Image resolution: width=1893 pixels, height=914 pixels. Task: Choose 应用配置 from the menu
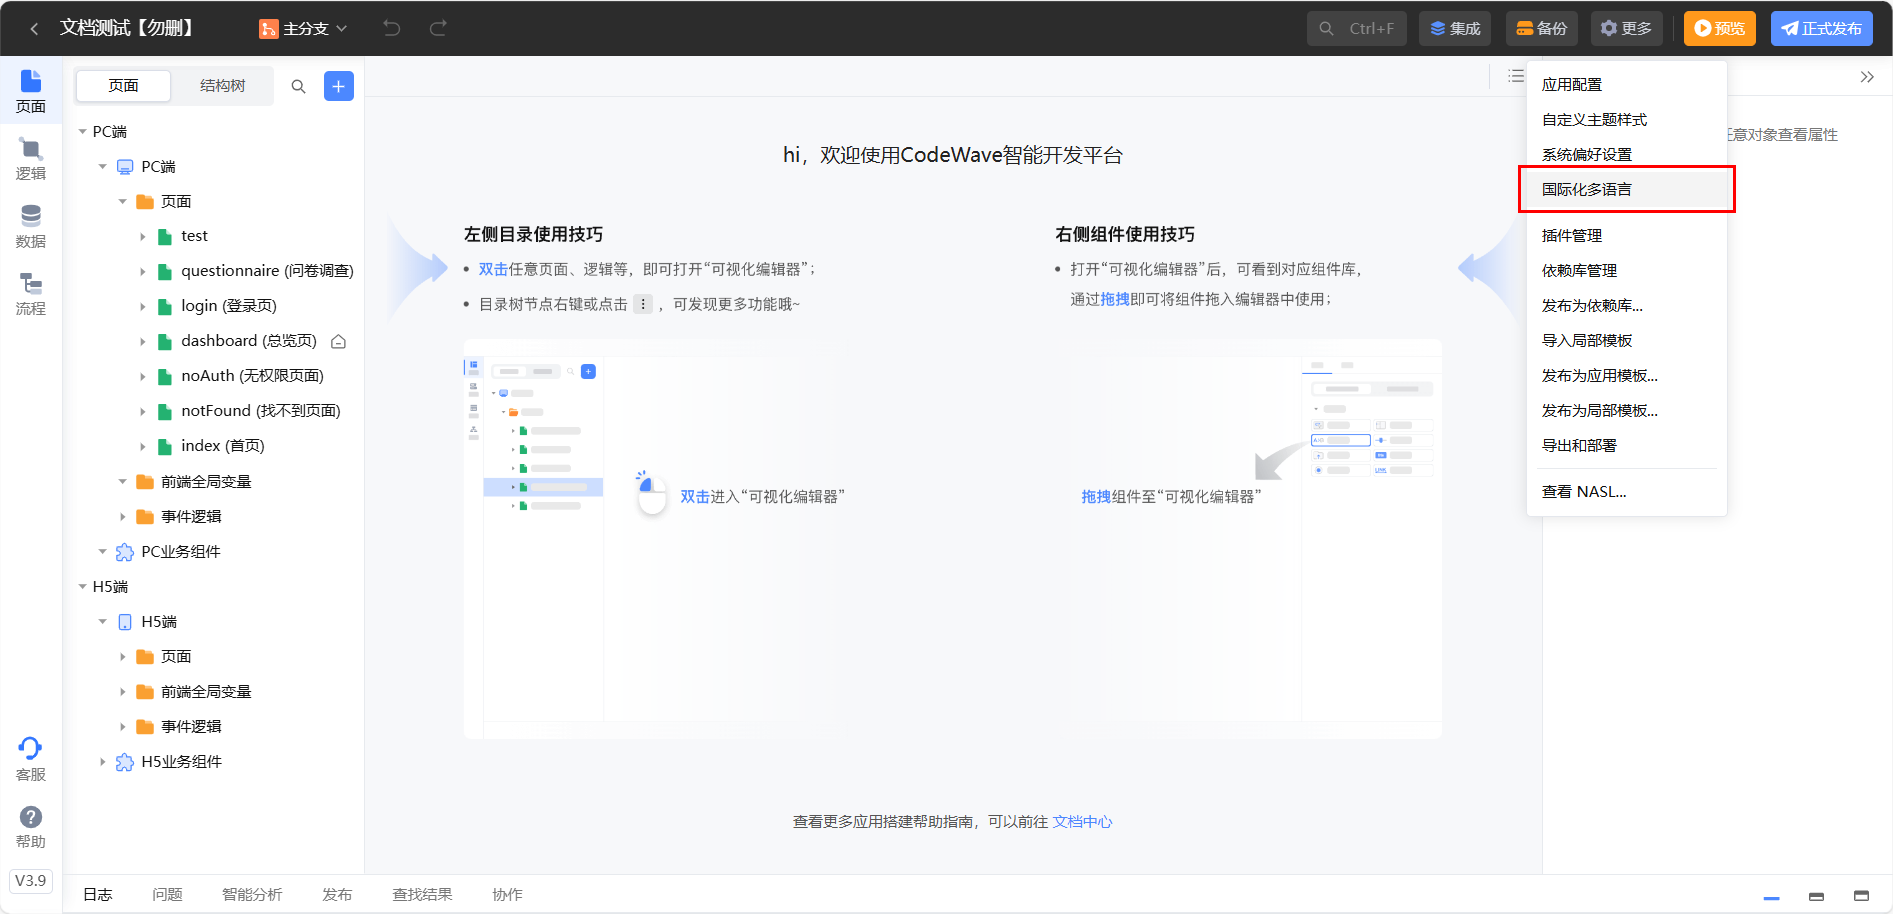(x=1627, y=85)
